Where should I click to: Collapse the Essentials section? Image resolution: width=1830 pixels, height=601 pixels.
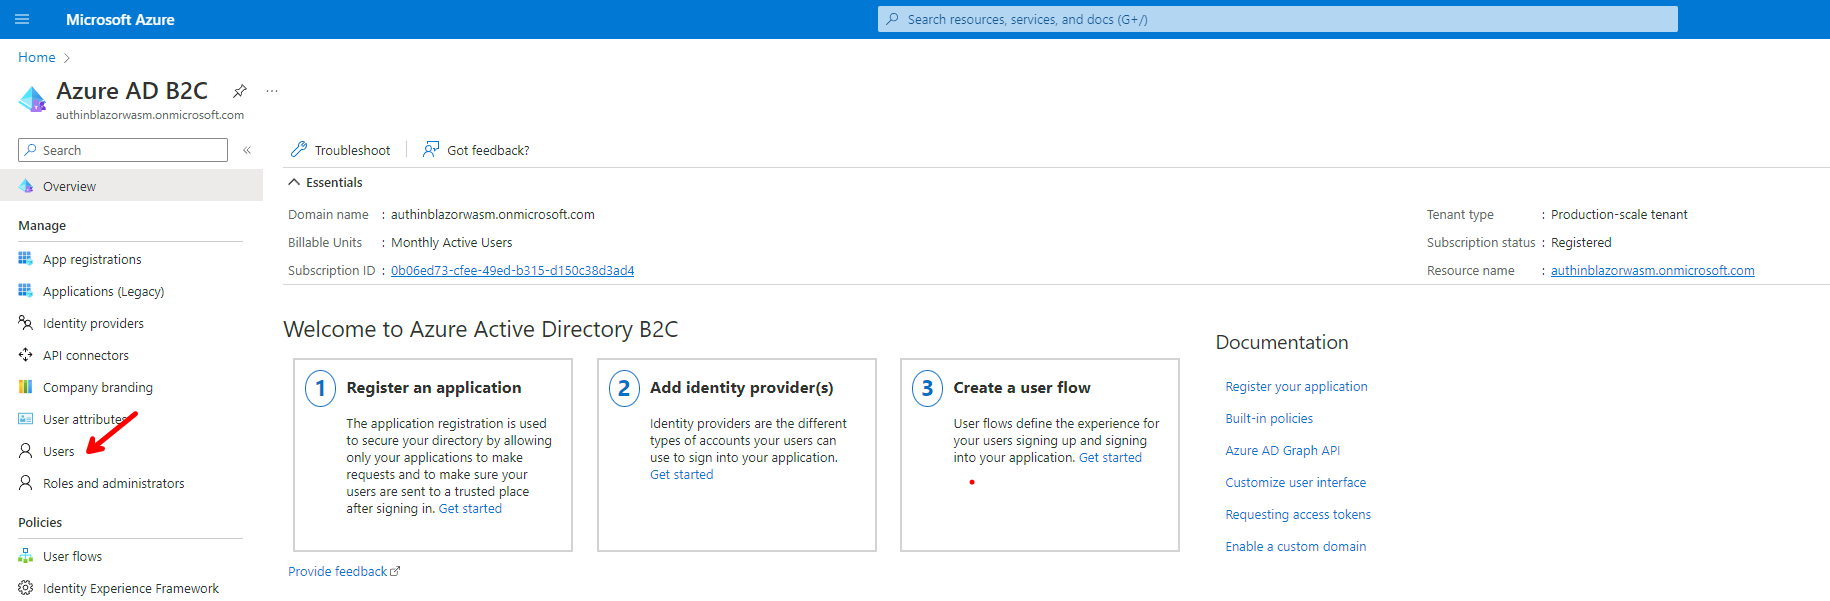[x=325, y=182]
